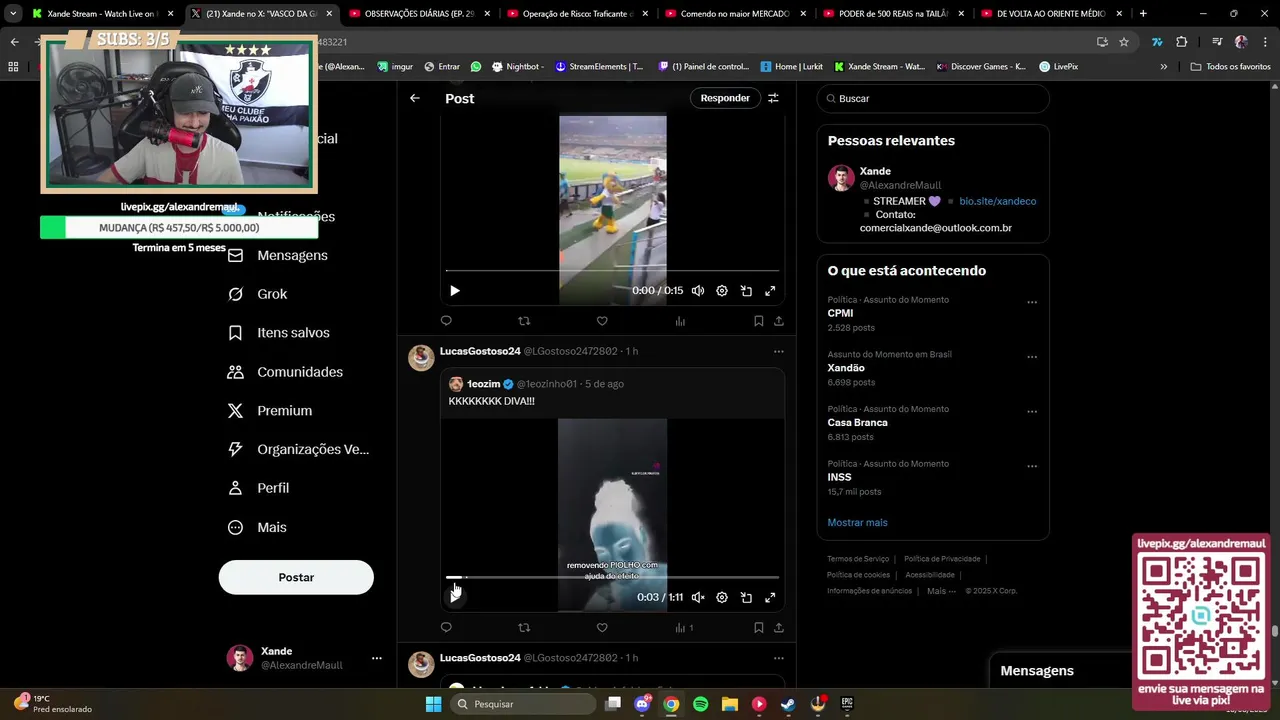Screen dimensions: 1280x720
Task: Unmute the DIVA quoted video
Action: click(x=698, y=597)
